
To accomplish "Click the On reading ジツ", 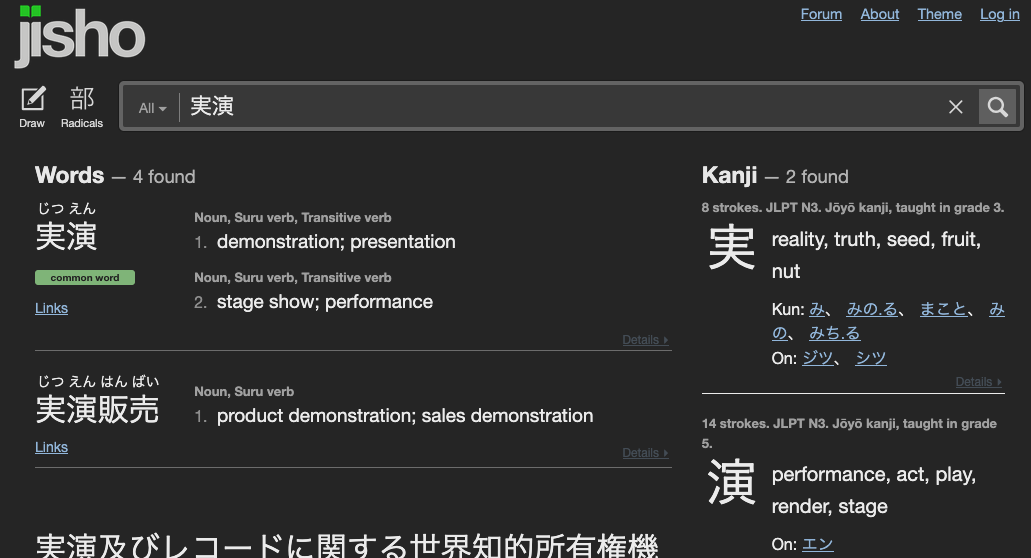I will click(x=817, y=358).
